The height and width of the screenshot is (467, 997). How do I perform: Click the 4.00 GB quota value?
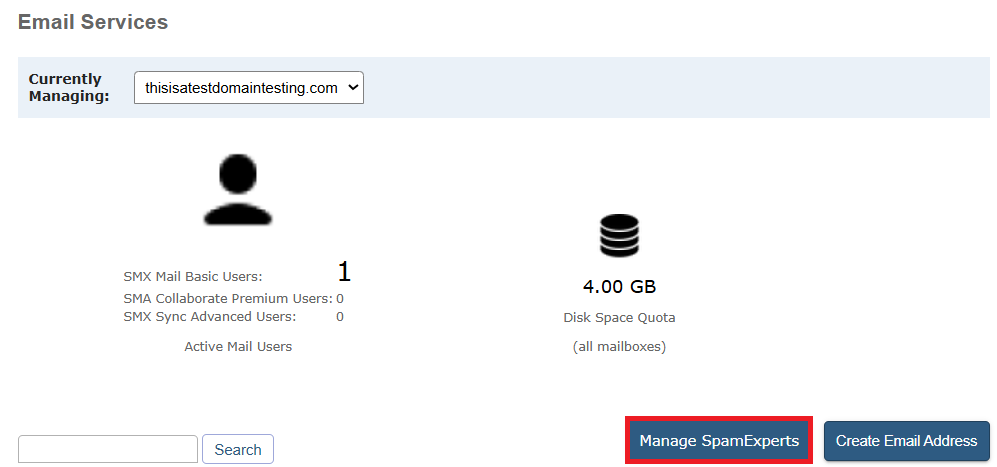click(x=619, y=287)
